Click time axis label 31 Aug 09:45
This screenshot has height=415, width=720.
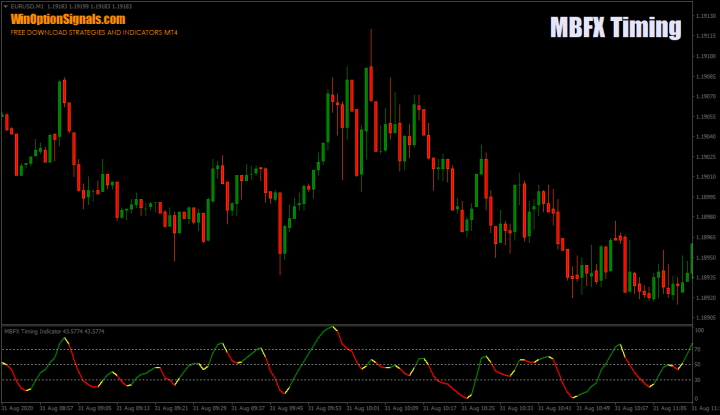point(287,408)
